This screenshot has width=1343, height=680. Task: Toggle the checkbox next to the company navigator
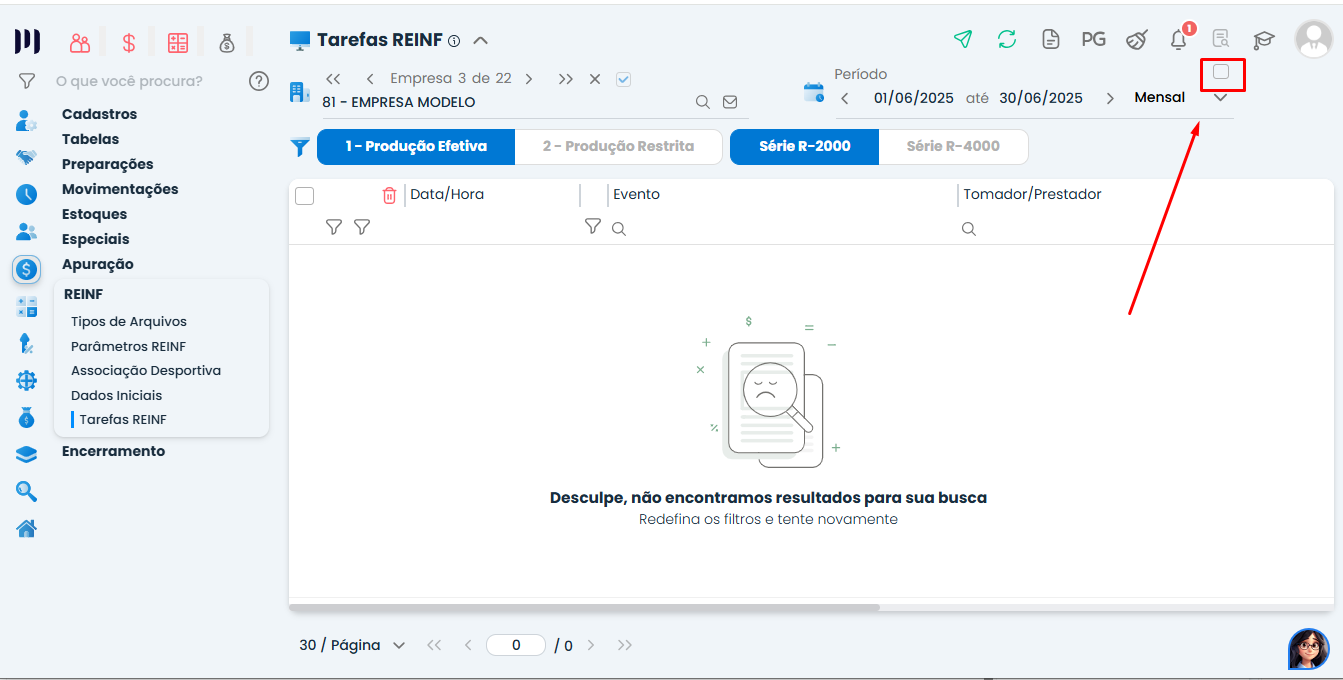coord(623,78)
